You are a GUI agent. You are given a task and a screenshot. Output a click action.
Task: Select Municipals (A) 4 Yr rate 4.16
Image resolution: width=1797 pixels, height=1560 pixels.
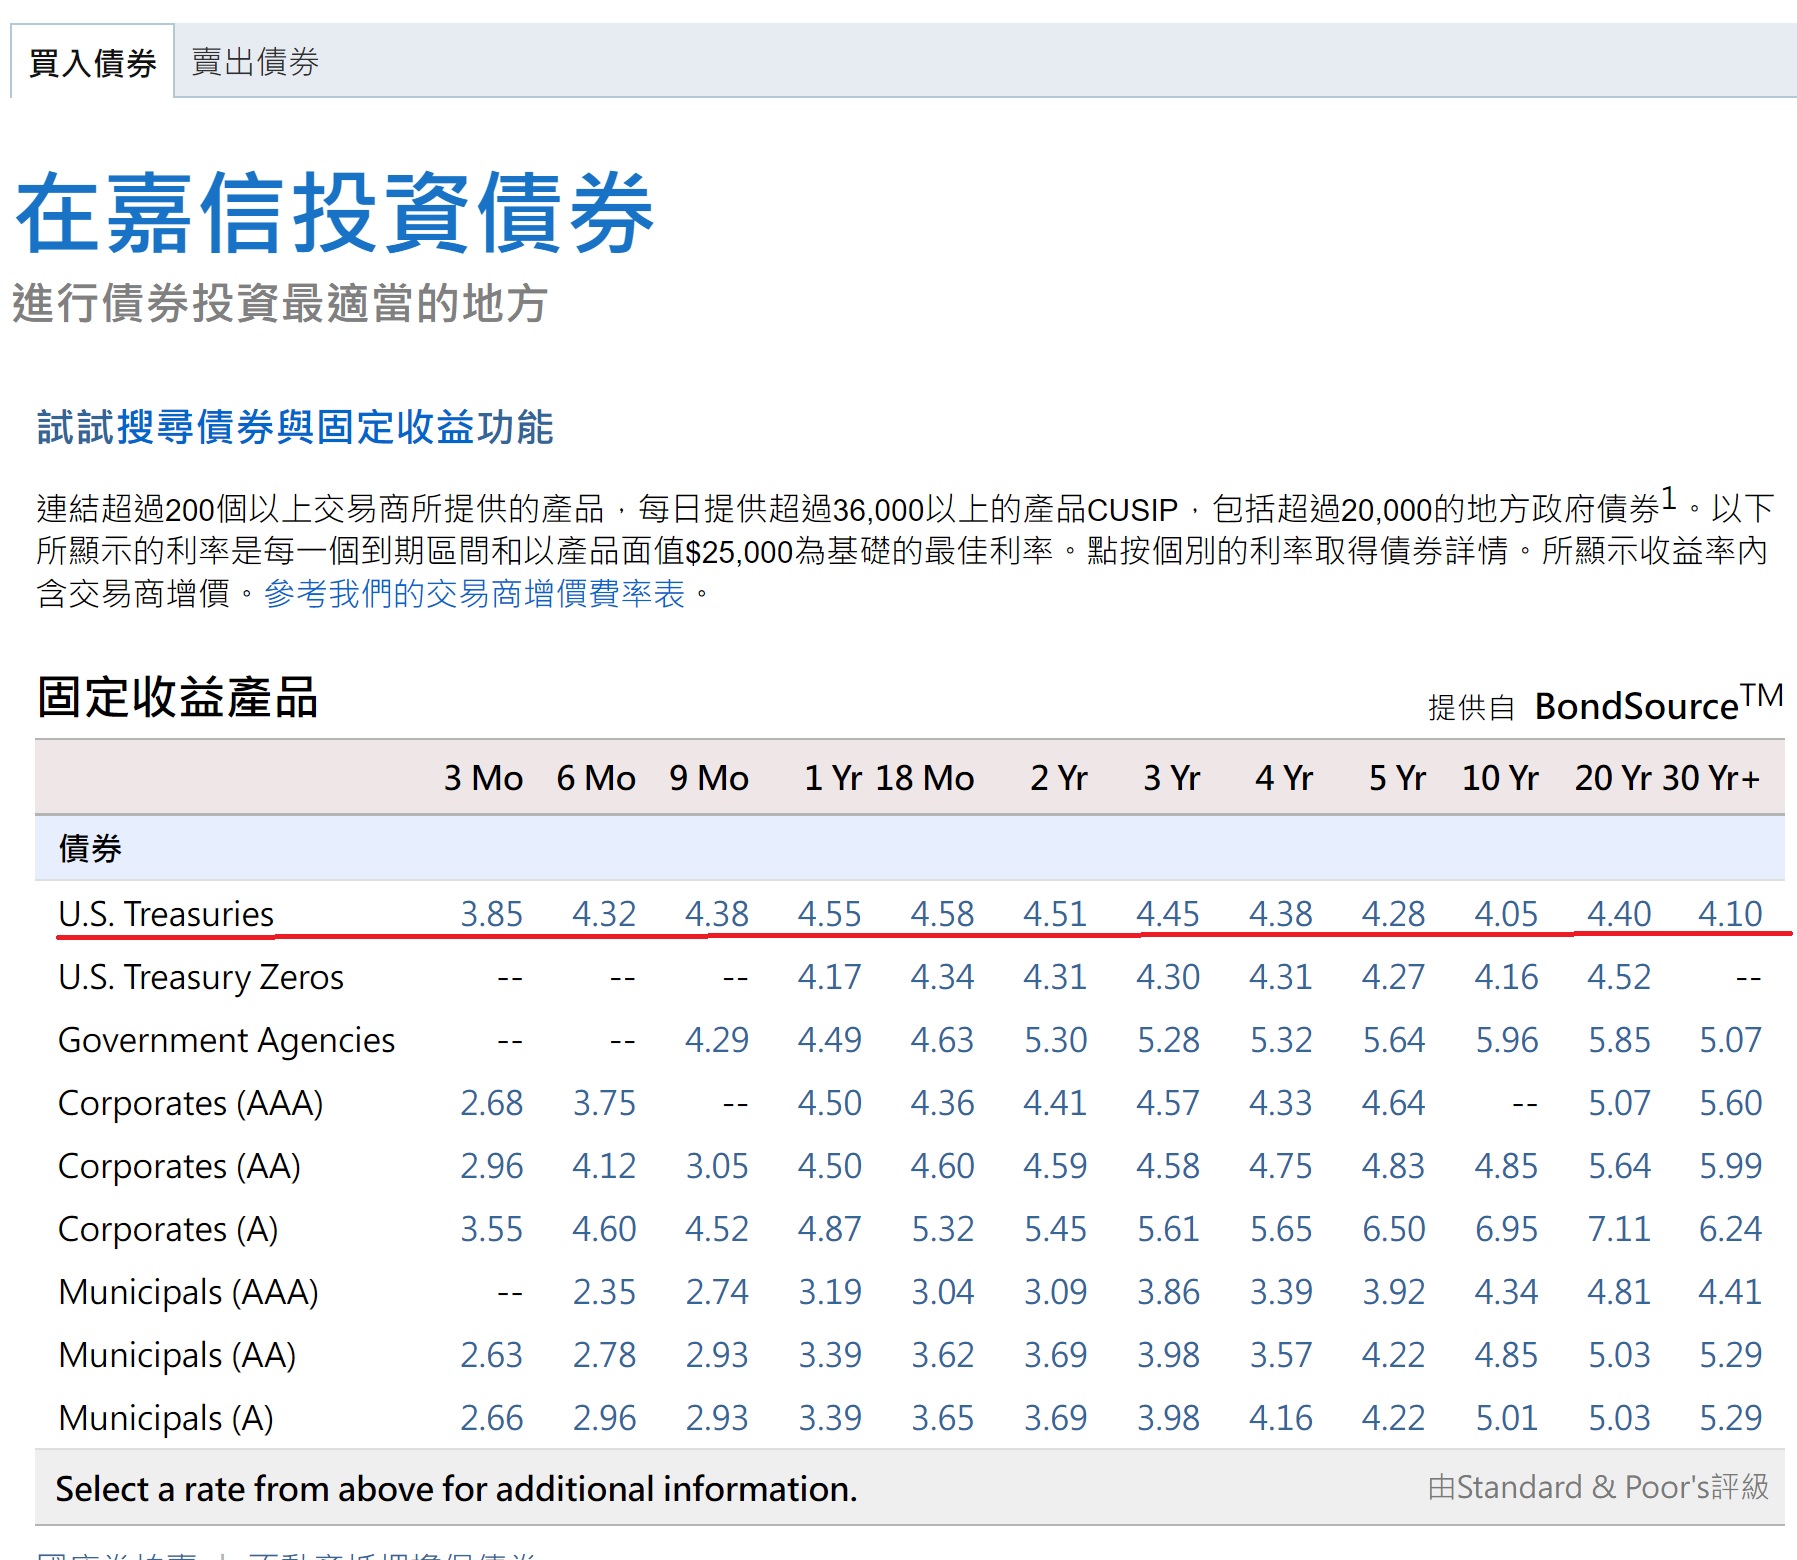pos(1281,1418)
